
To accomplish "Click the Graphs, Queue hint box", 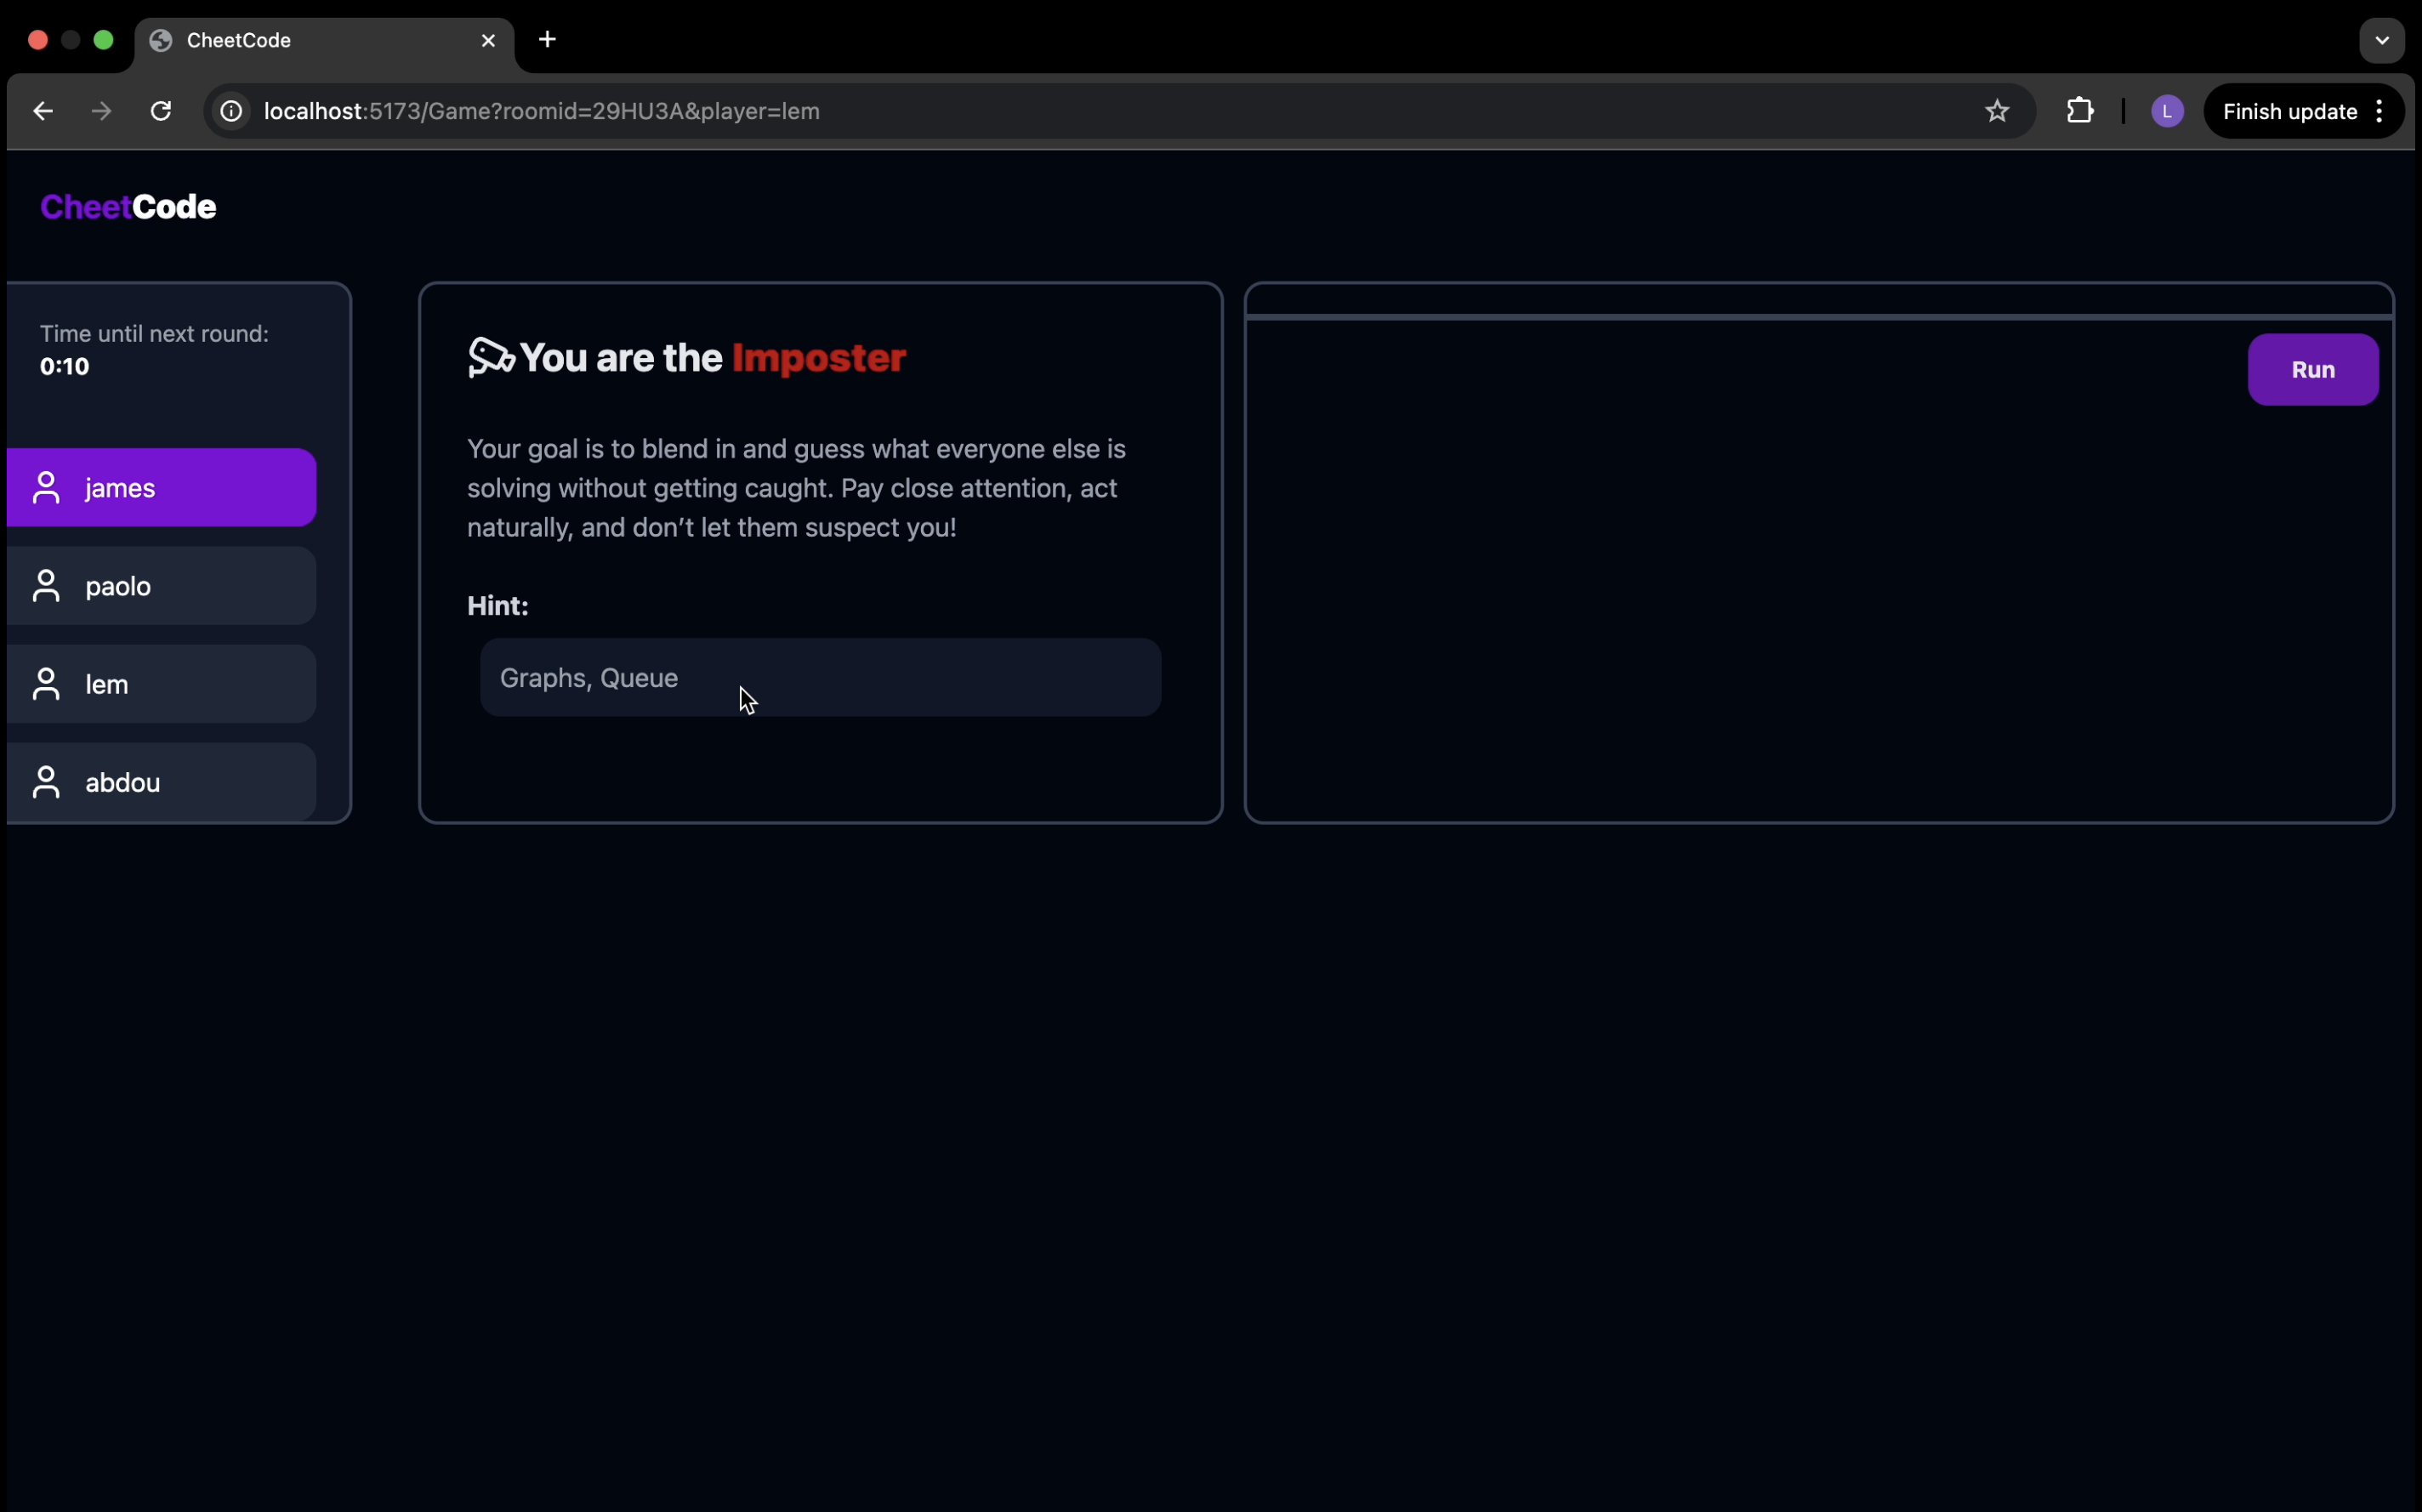I will [820, 678].
